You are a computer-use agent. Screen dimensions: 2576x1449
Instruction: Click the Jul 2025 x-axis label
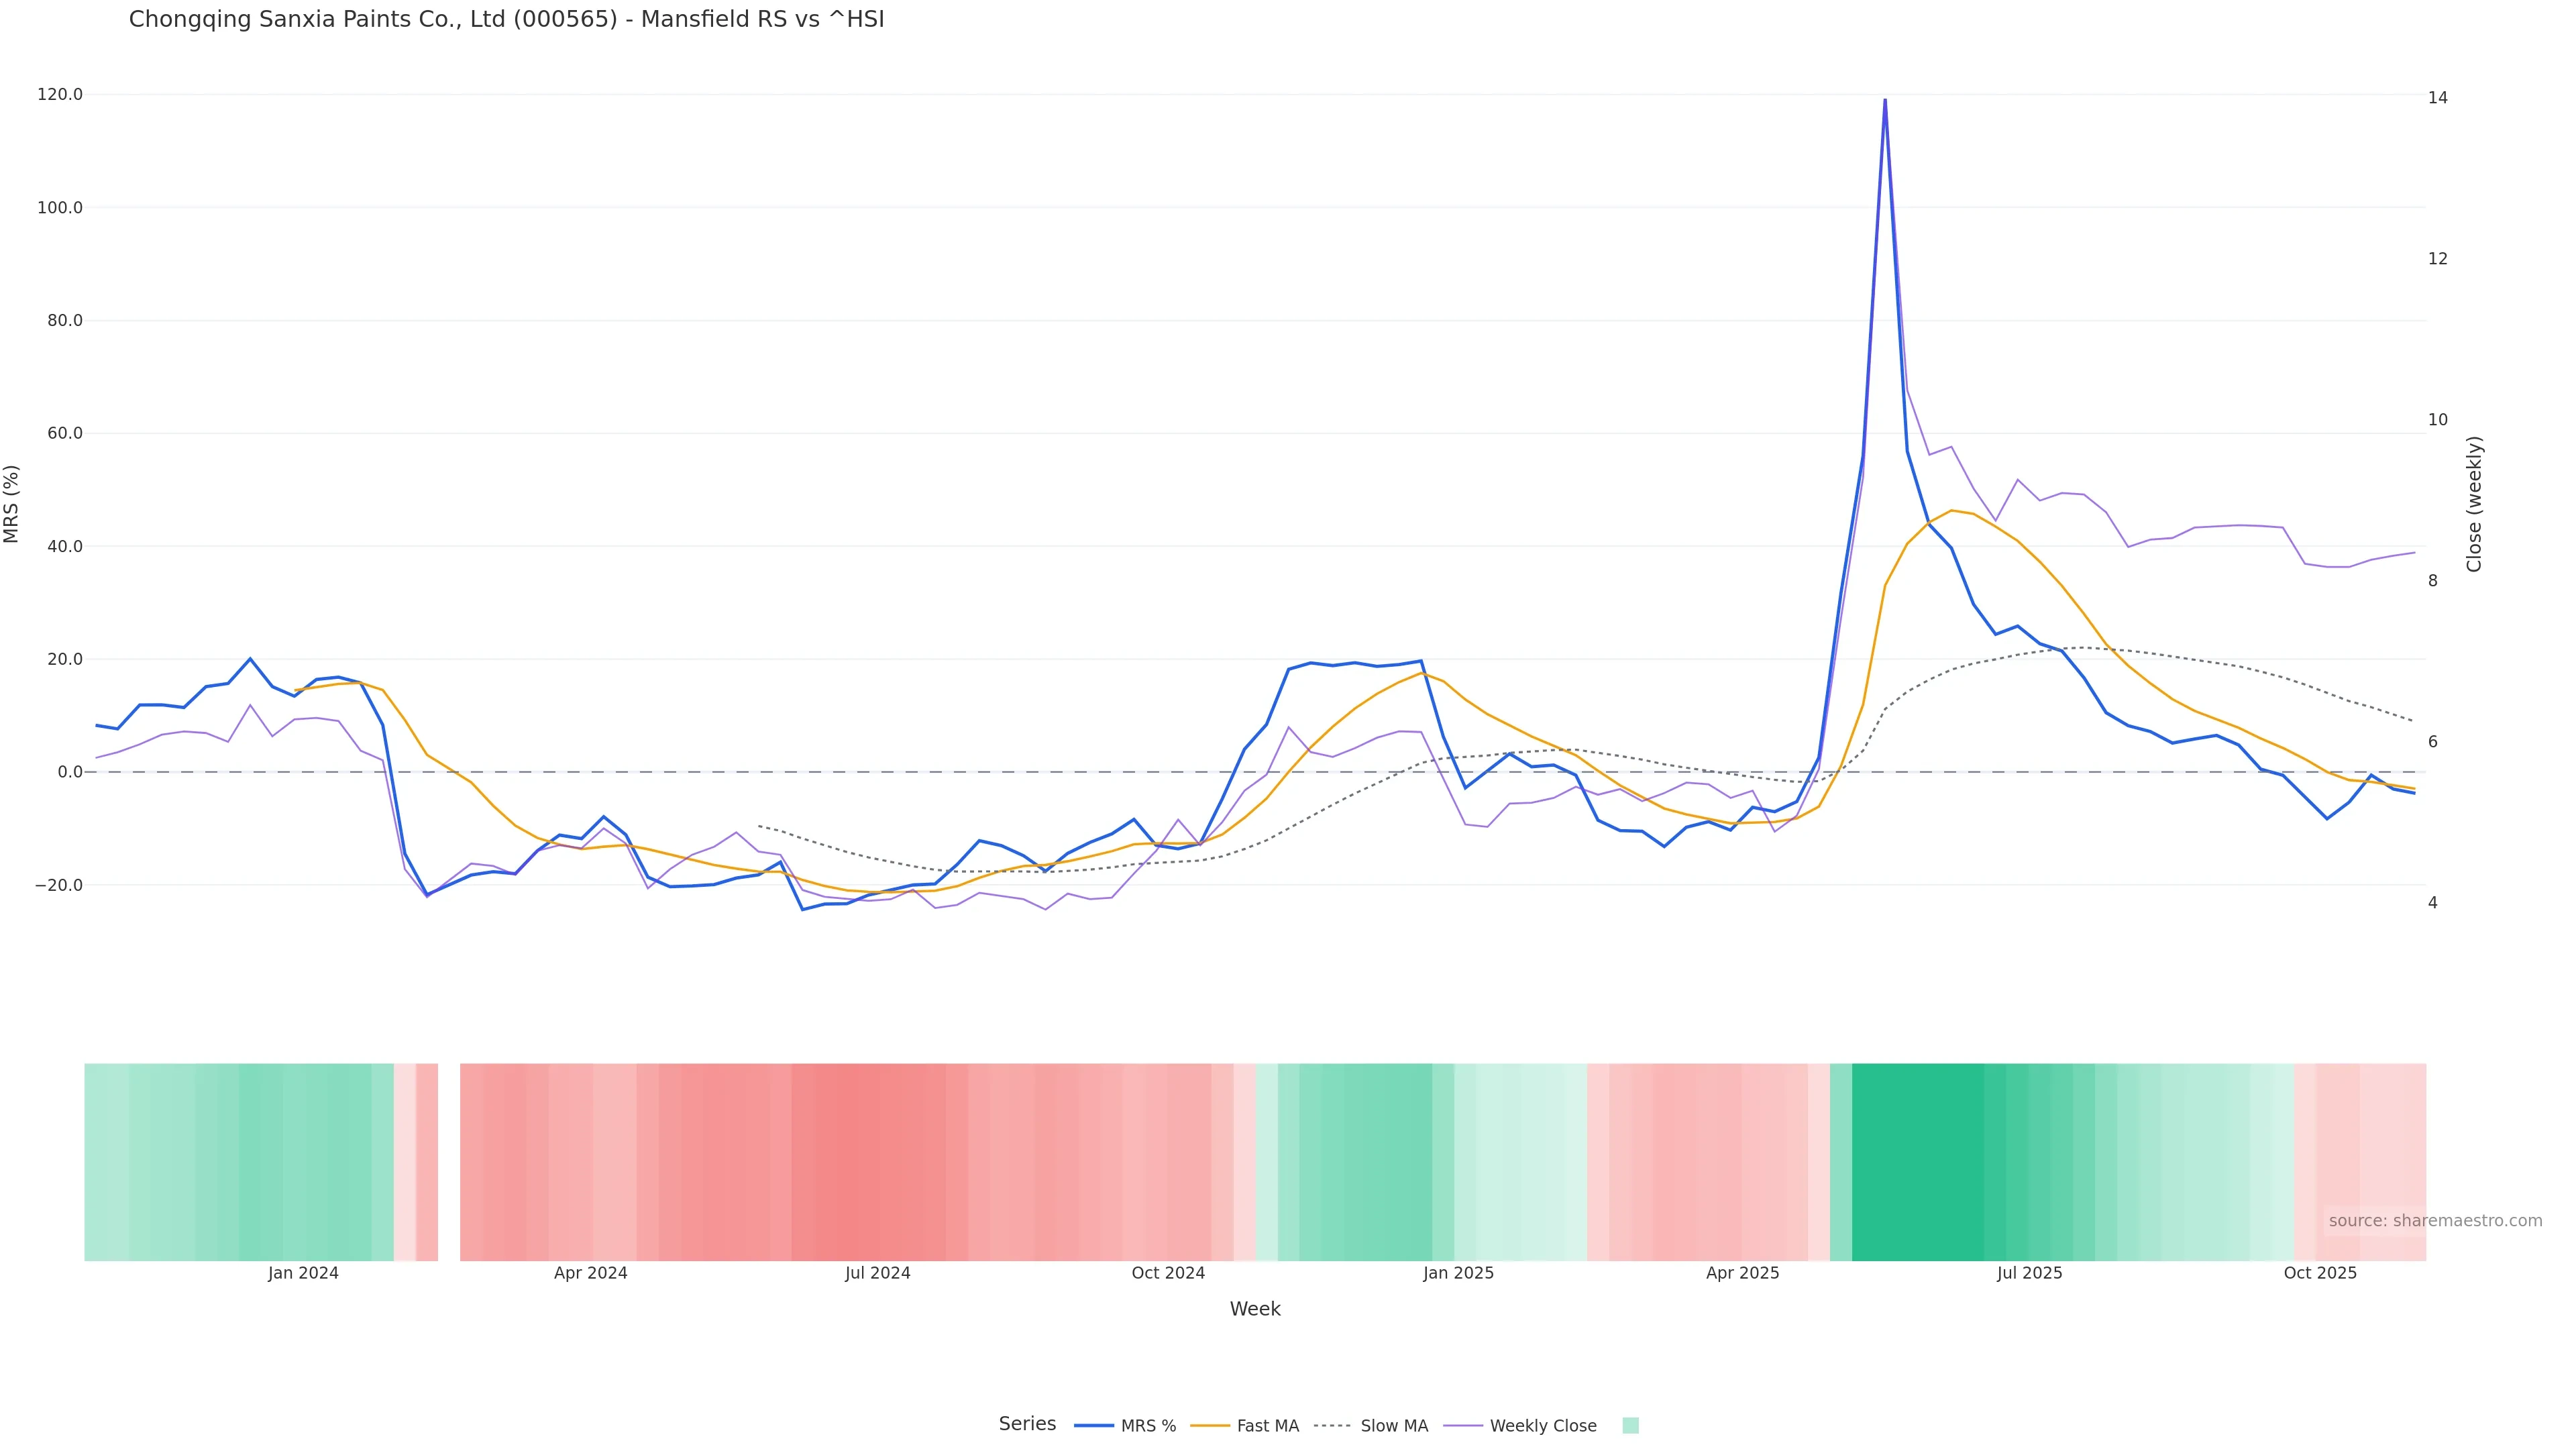pos(2029,1273)
